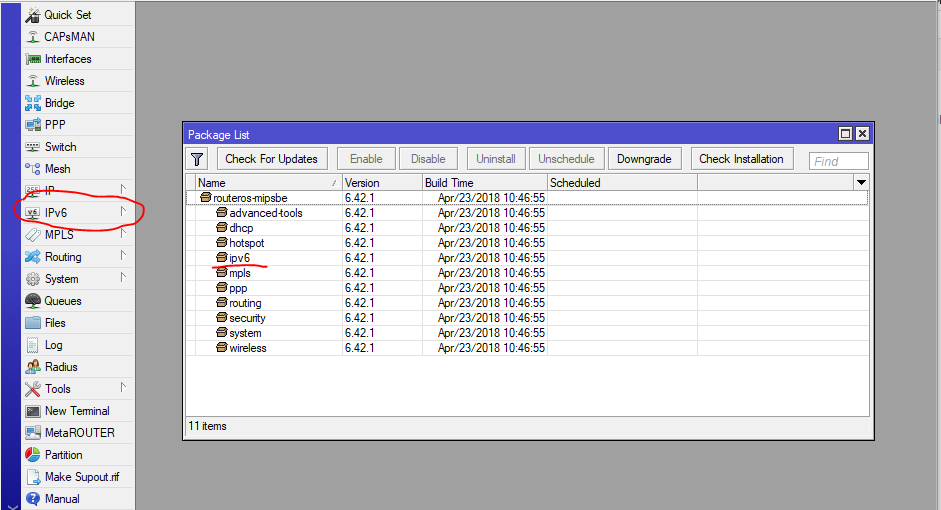This screenshot has height=510, width=941.
Task: Click the Uninstall button
Action: pyautogui.click(x=496, y=159)
